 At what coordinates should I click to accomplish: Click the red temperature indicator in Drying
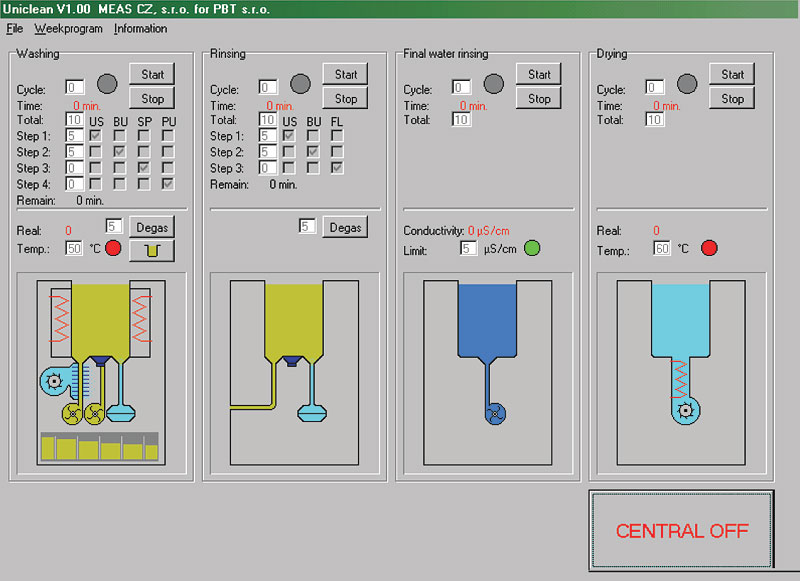708,248
